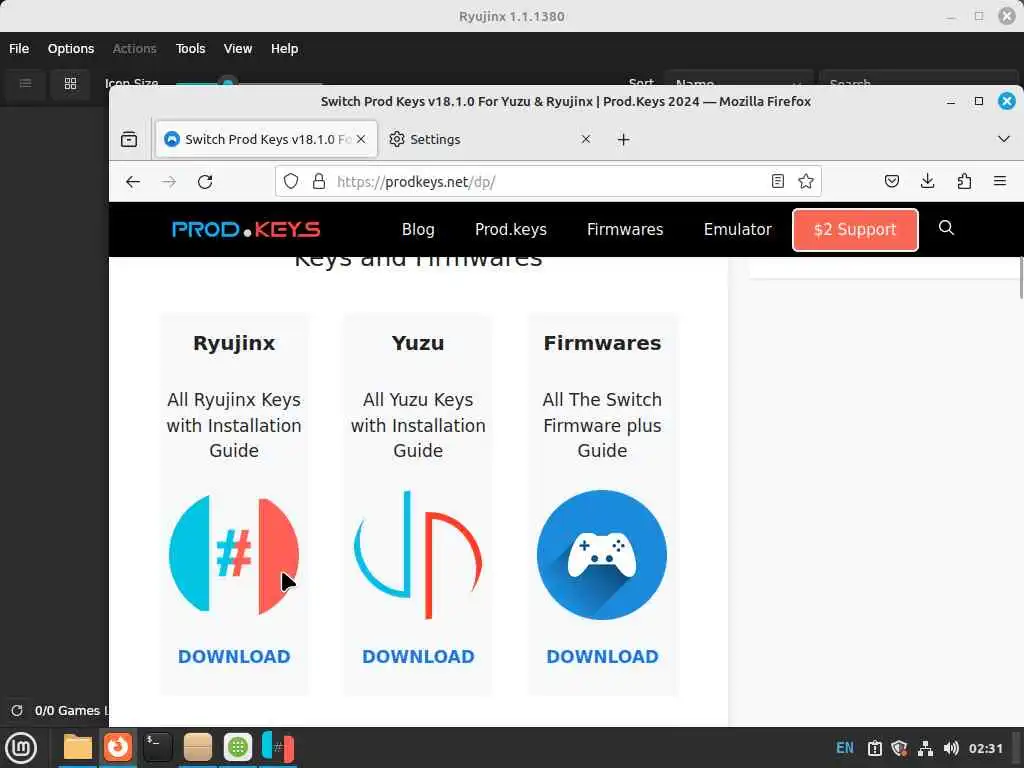Switch Ryujinx to list view

pos(25,83)
